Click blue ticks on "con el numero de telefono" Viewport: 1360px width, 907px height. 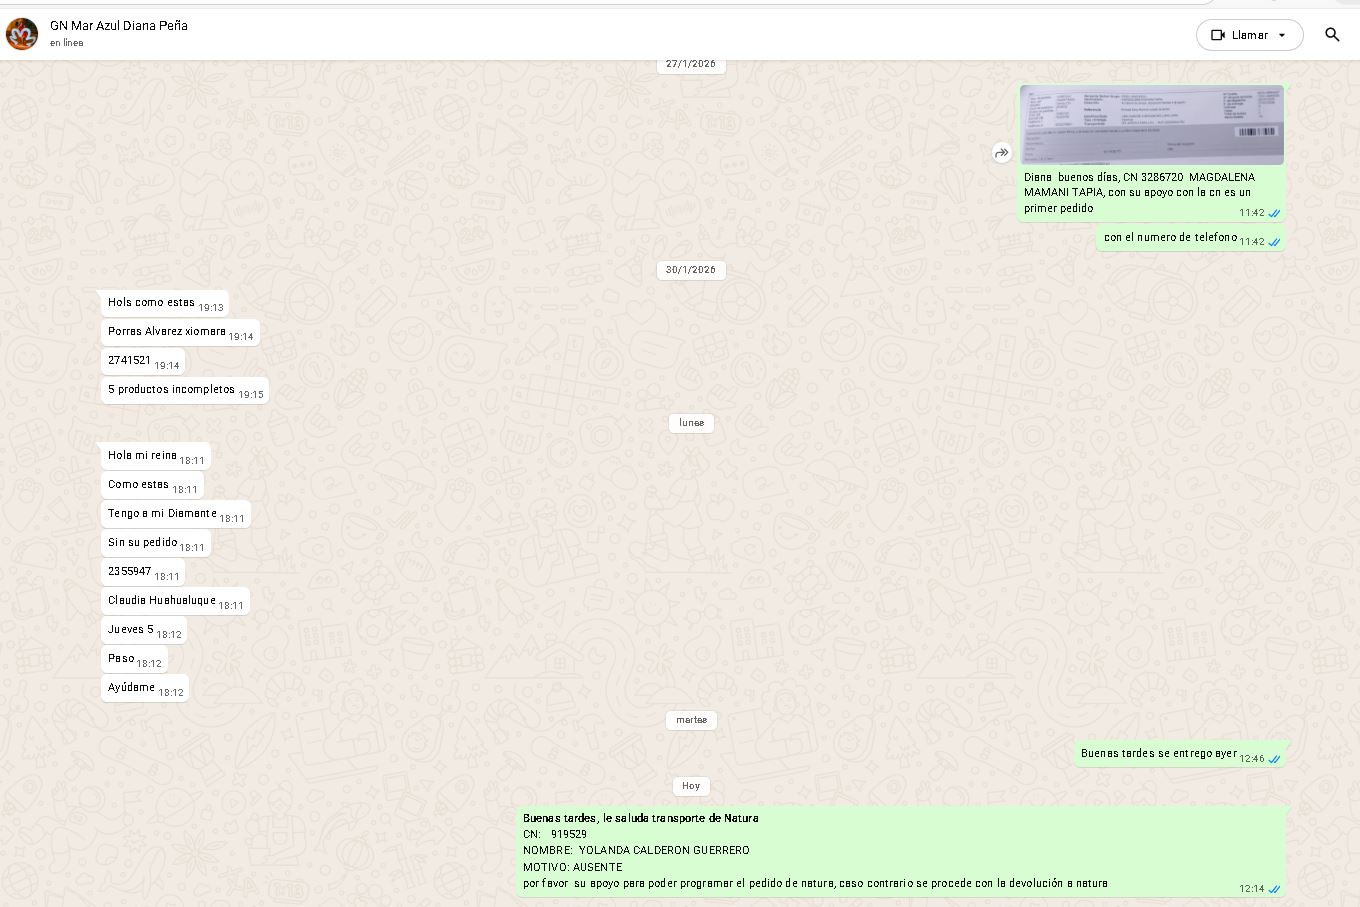click(1274, 242)
